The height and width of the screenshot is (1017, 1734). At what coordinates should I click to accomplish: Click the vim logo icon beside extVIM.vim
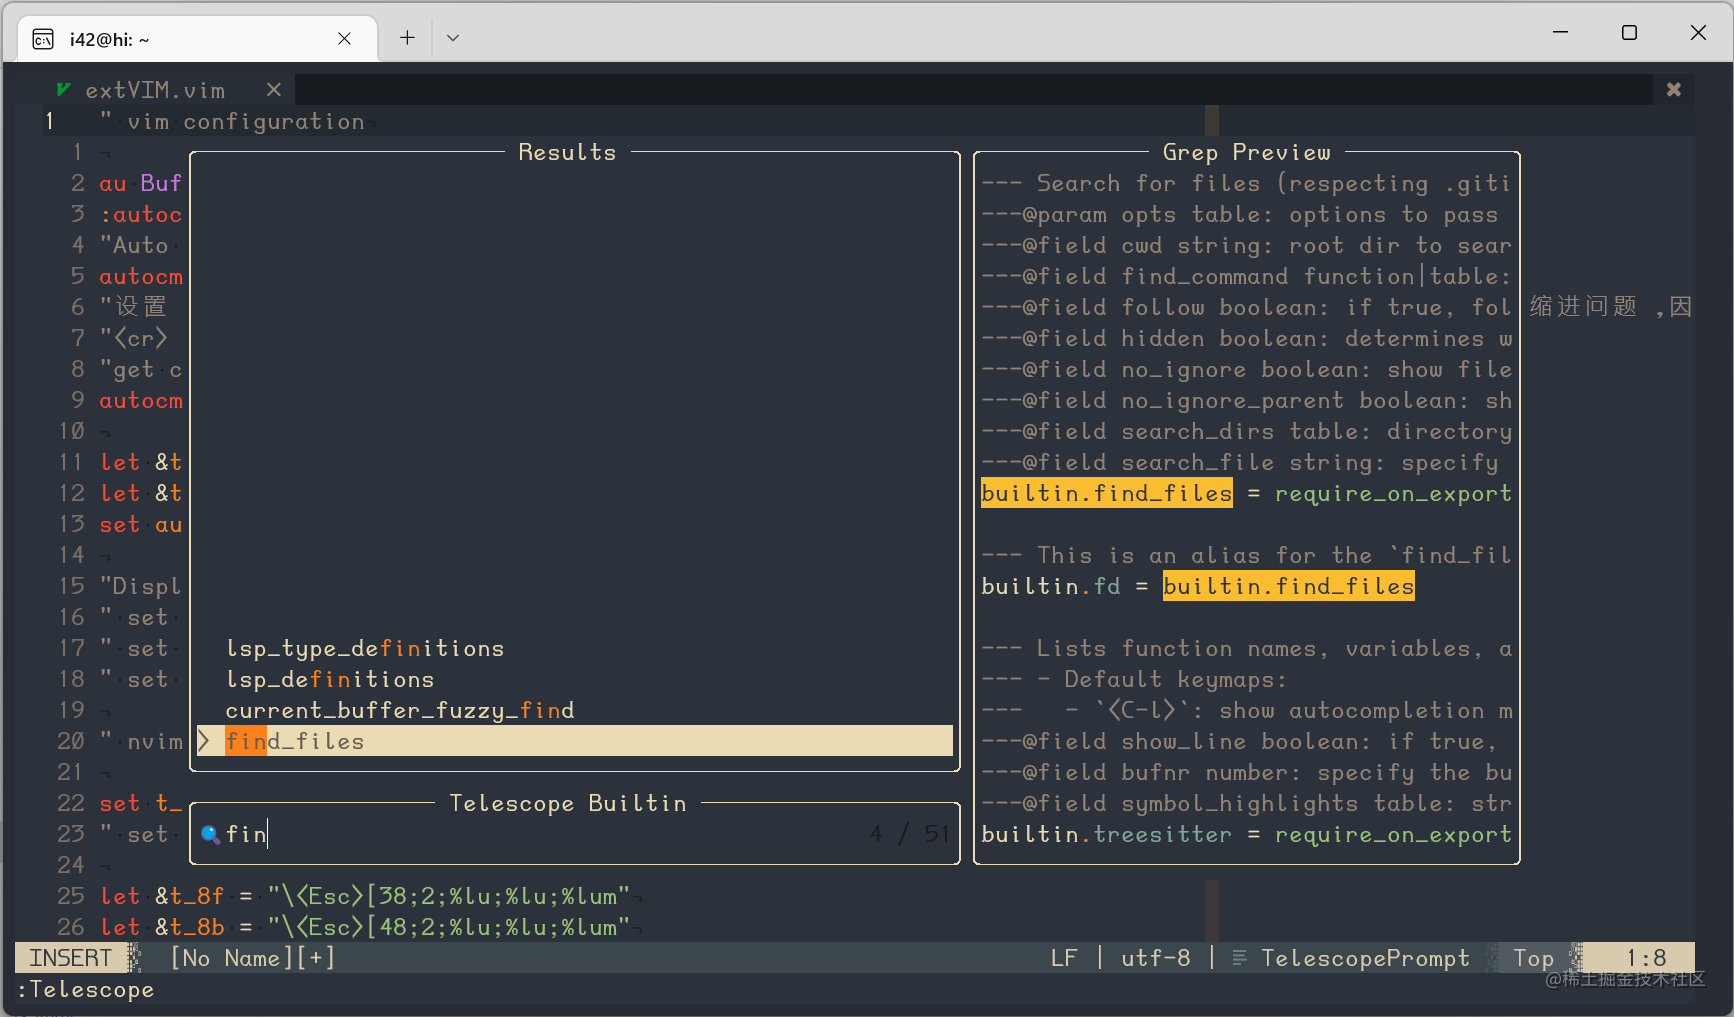[63, 90]
